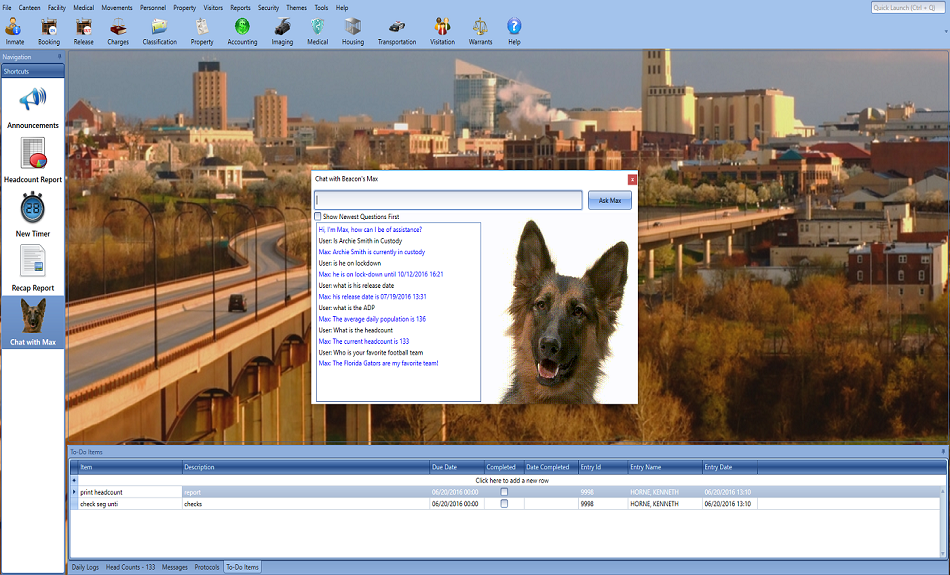Click the Max chat question input field
This screenshot has width=950, height=575.
[x=448, y=200]
